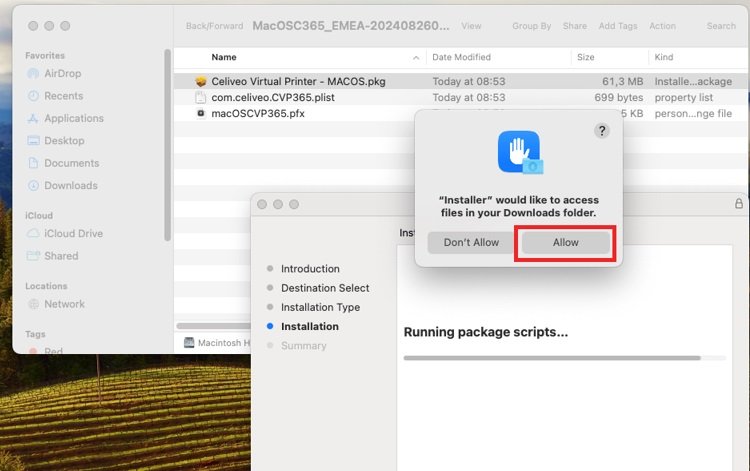The height and width of the screenshot is (471, 750).
Task: Click the Back/Forward toolbar control
Action: click(x=214, y=26)
